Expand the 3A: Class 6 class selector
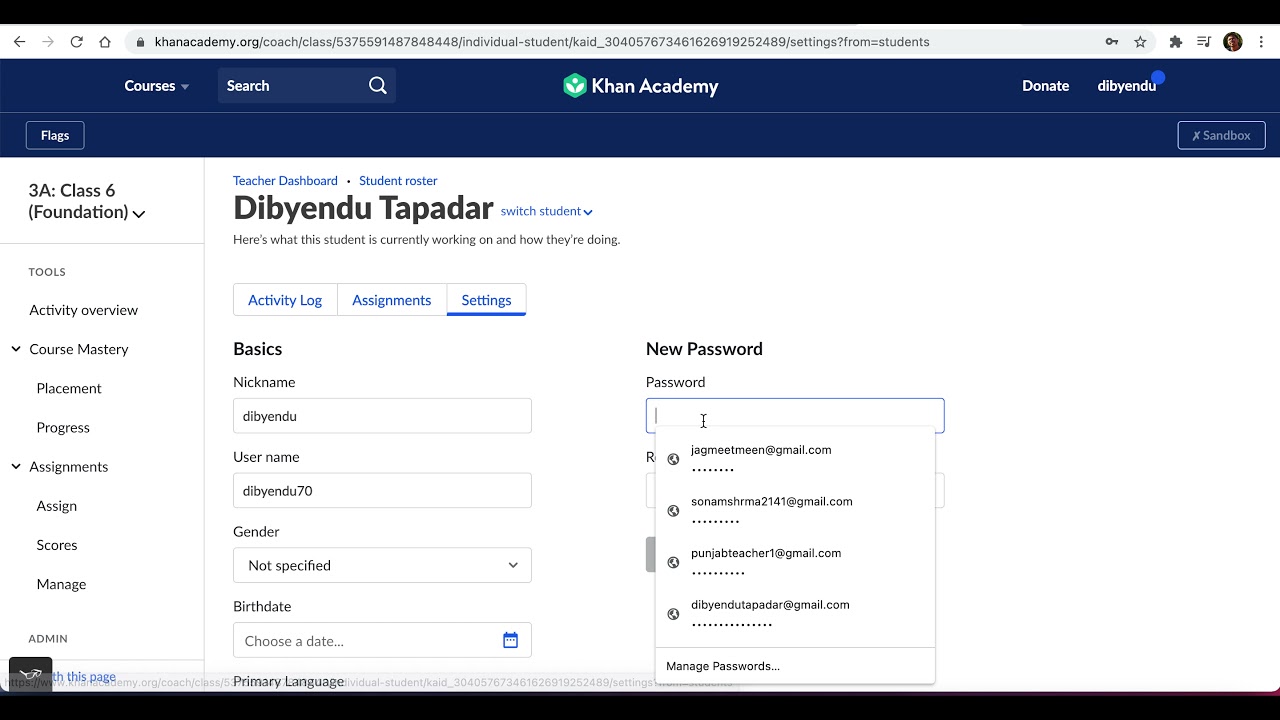 coord(87,201)
